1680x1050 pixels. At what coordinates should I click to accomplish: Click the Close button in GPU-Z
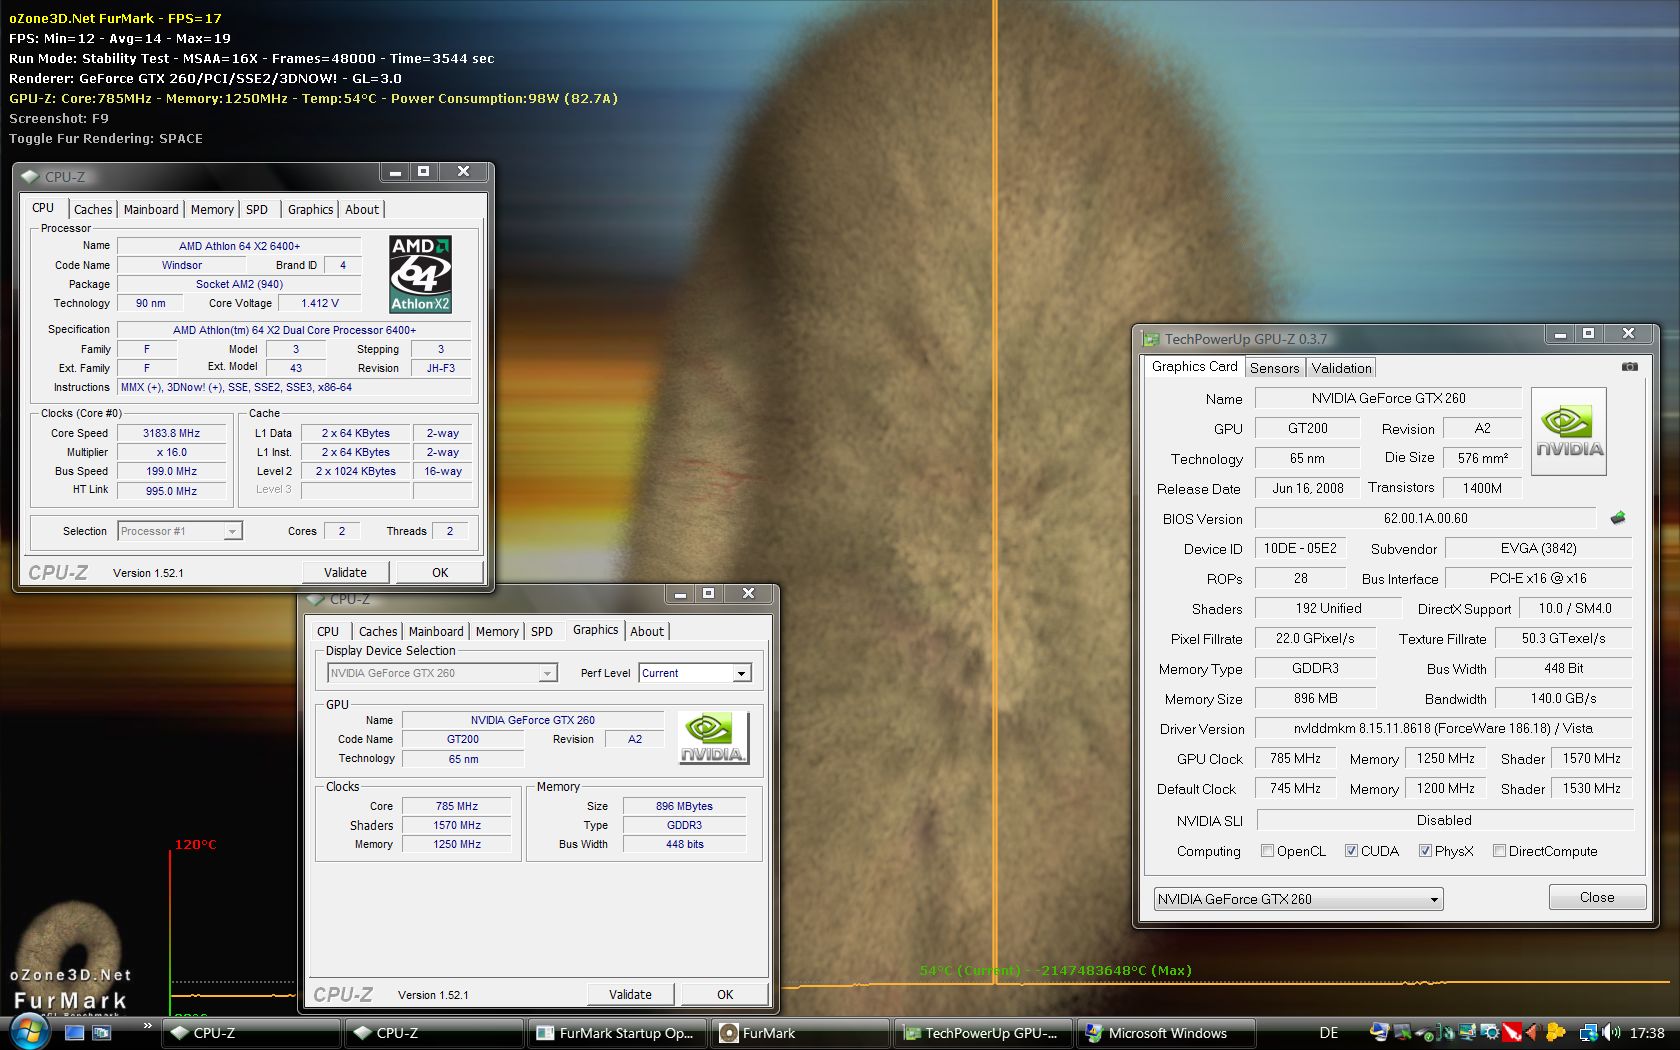[x=1597, y=897]
